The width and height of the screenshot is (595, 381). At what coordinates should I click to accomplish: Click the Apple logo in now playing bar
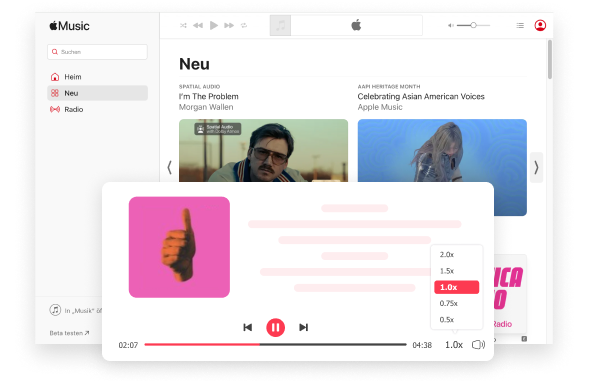pos(356,25)
